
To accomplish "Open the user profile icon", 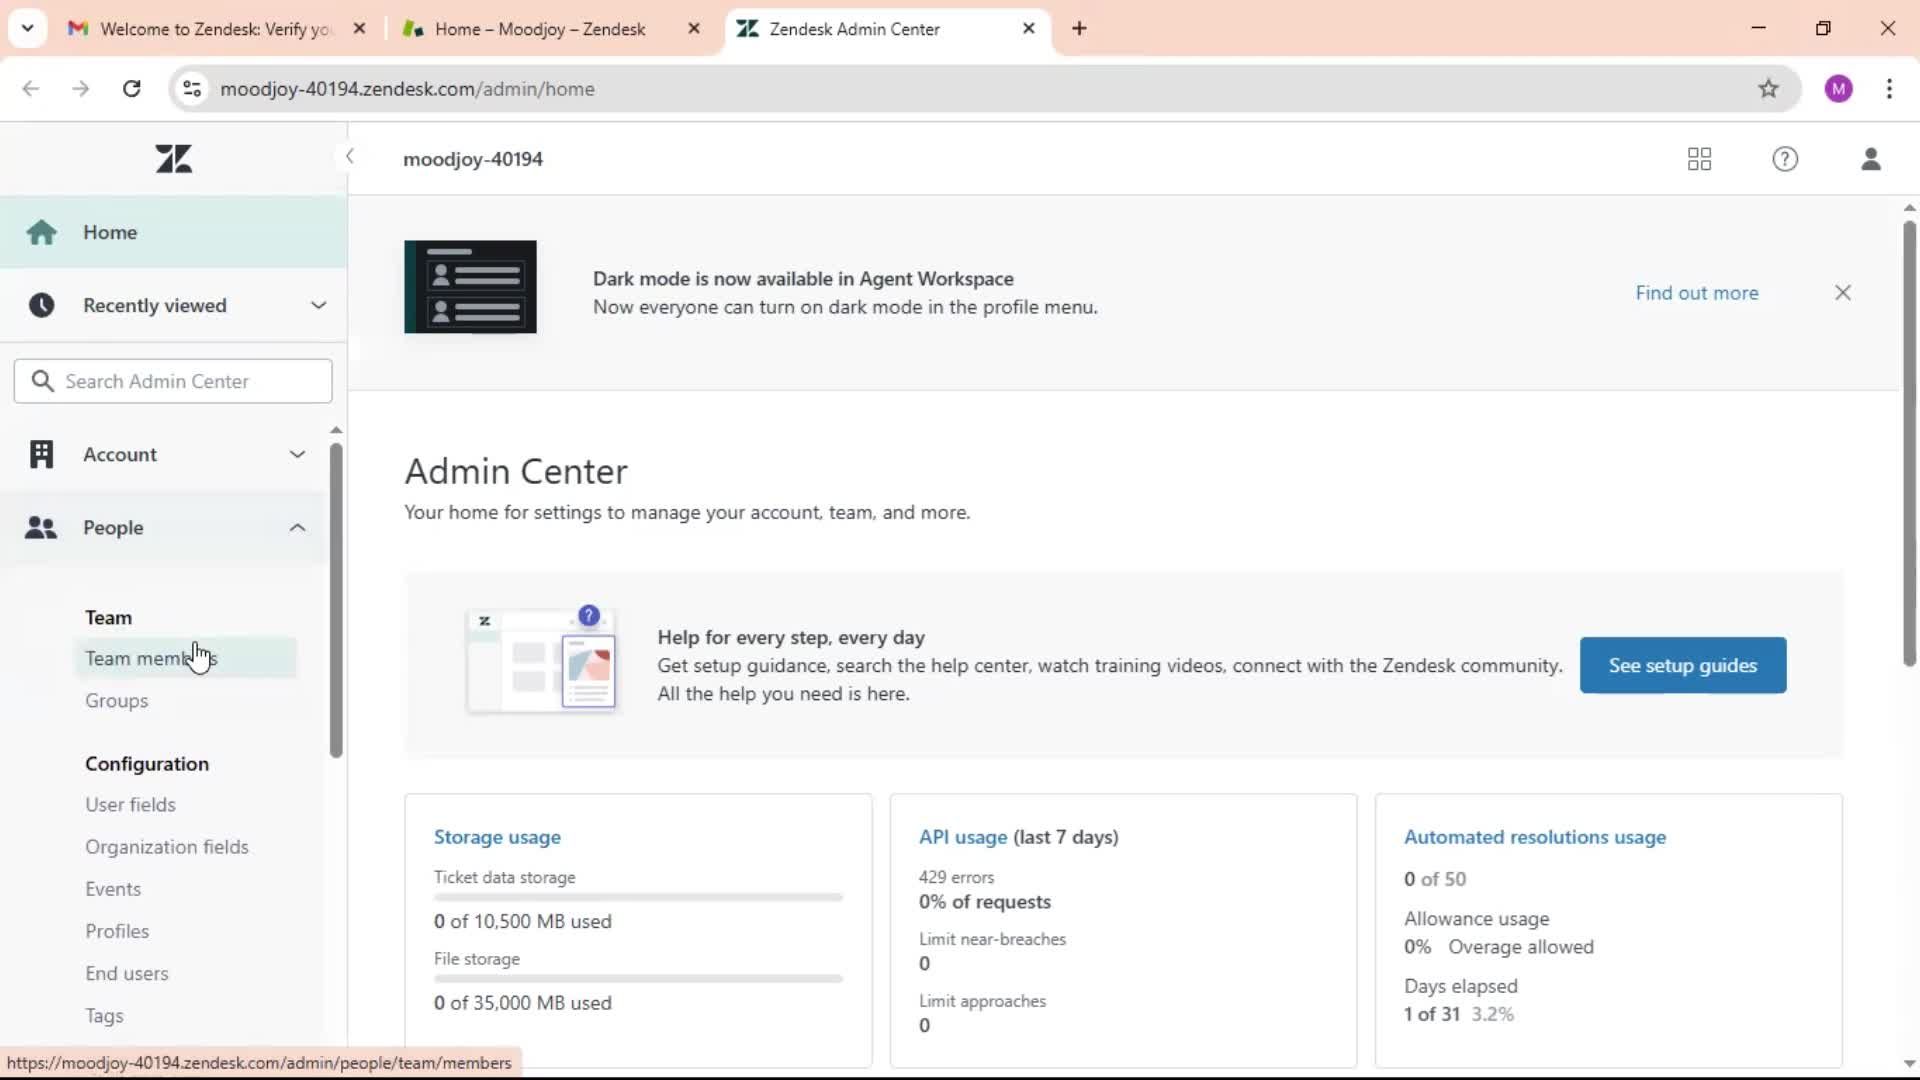I will point(1871,159).
